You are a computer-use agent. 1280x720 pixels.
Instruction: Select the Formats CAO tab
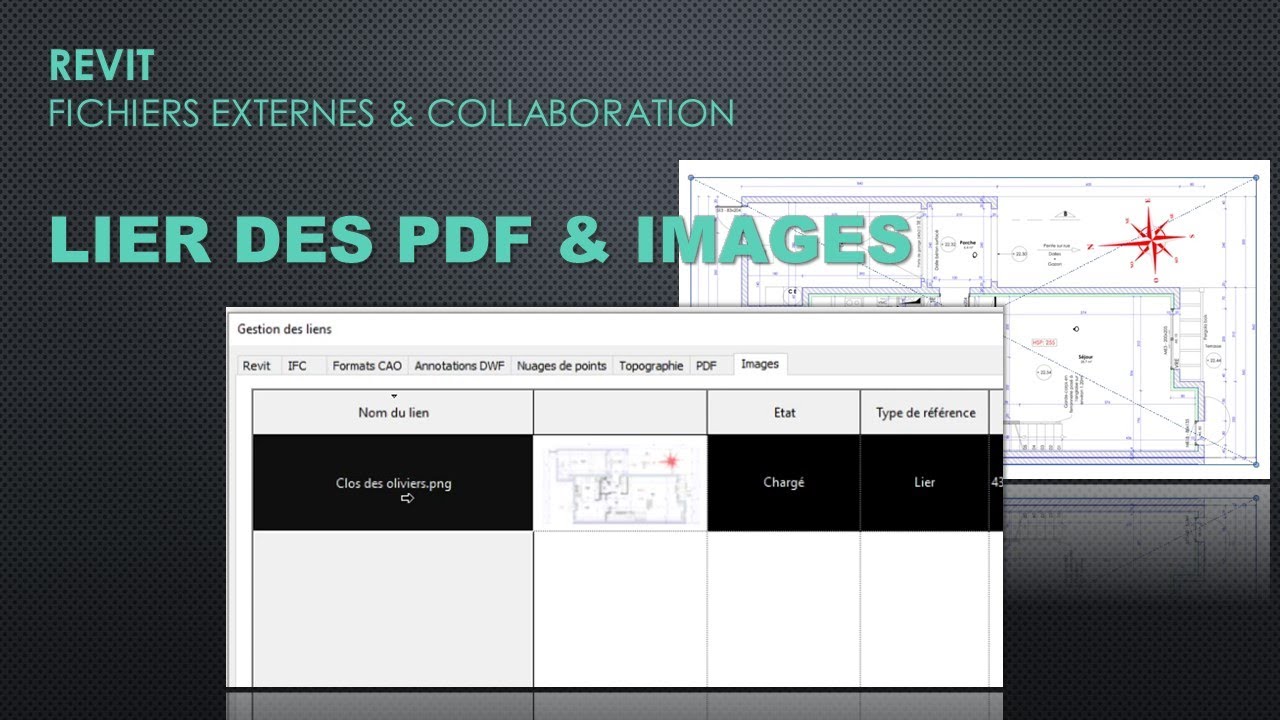(x=367, y=366)
